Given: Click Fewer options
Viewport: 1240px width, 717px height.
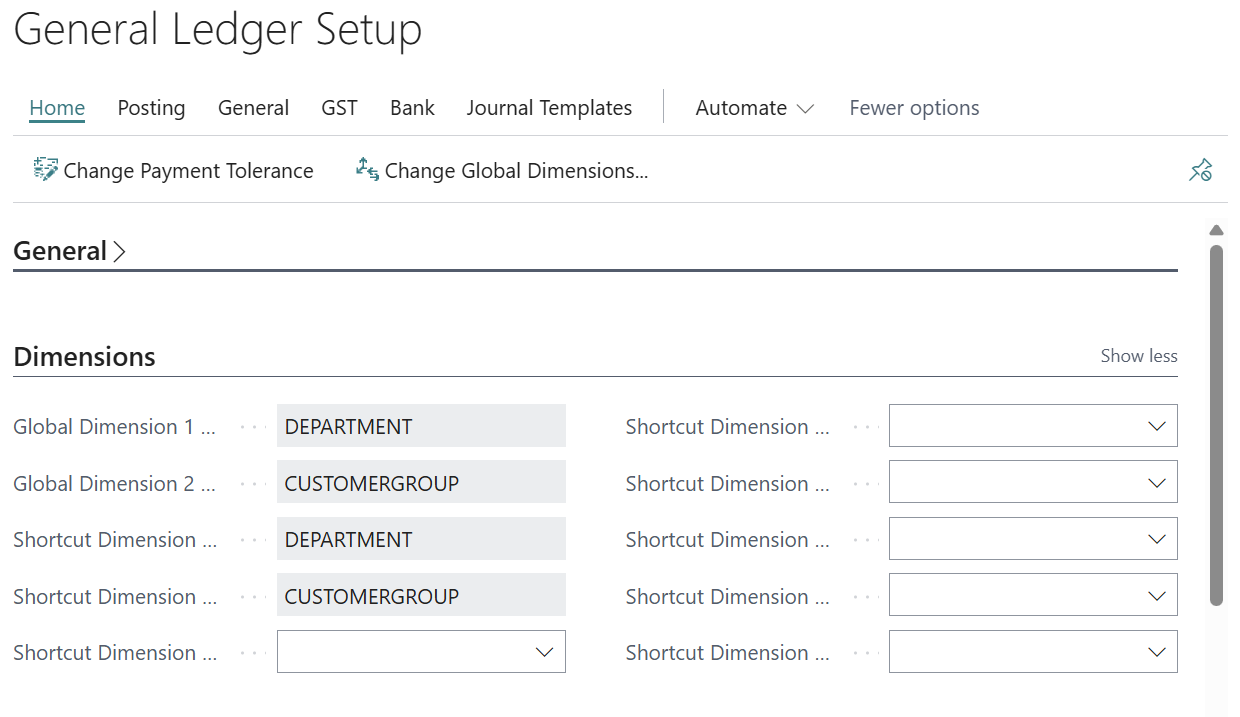Looking at the screenshot, I should (914, 108).
